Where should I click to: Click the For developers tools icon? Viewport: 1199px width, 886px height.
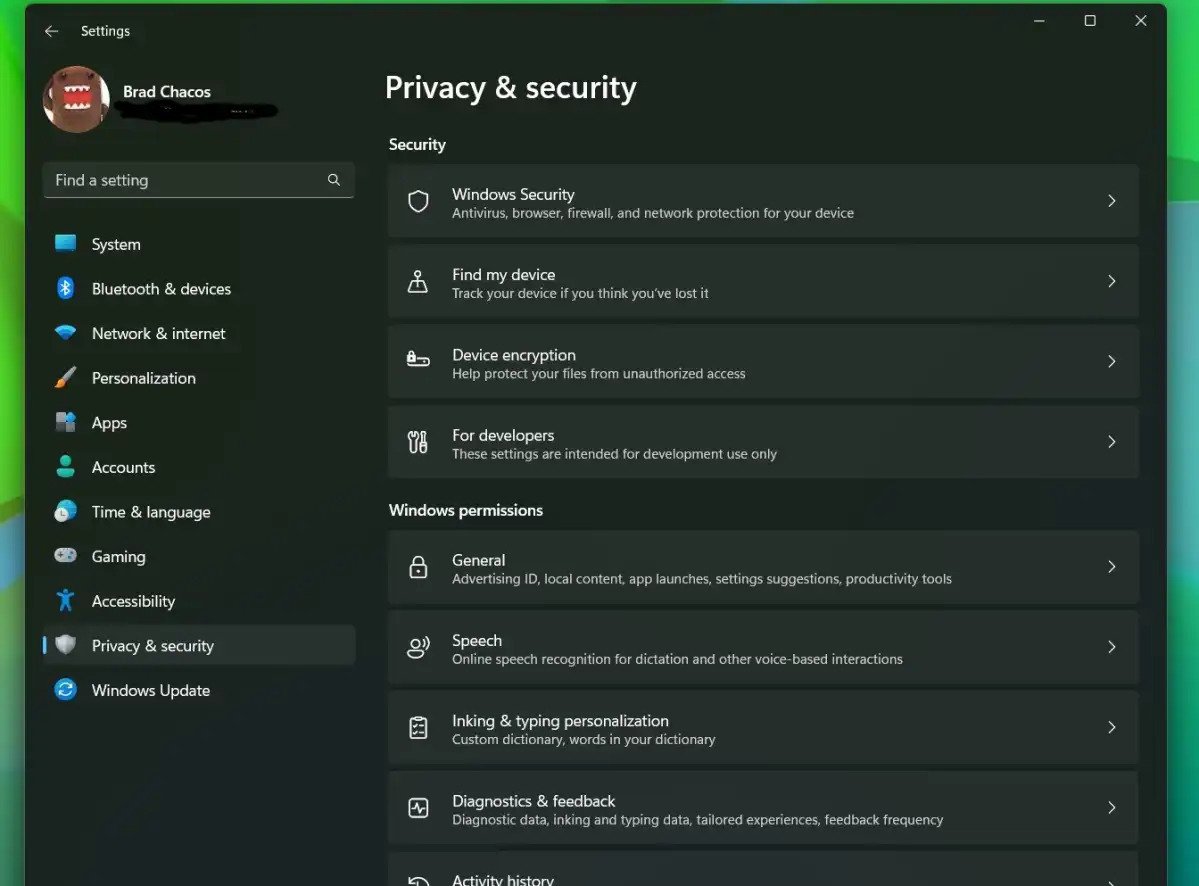point(418,442)
